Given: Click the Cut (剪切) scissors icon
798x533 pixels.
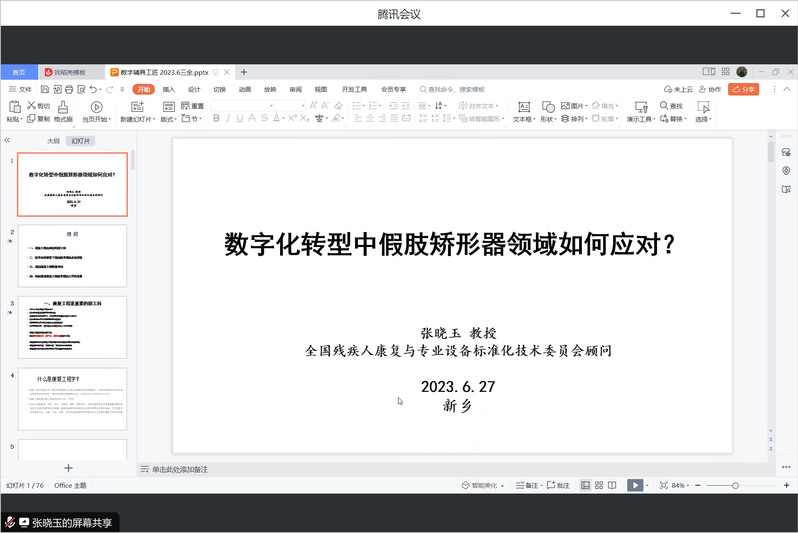Looking at the screenshot, I should tap(32, 105).
